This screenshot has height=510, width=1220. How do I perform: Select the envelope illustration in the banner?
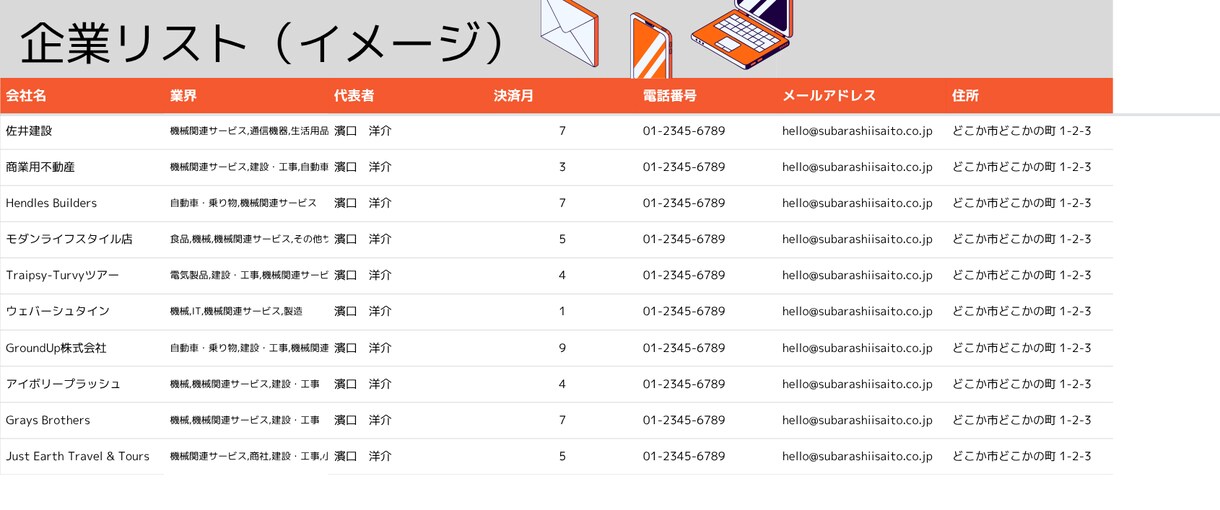point(569,33)
